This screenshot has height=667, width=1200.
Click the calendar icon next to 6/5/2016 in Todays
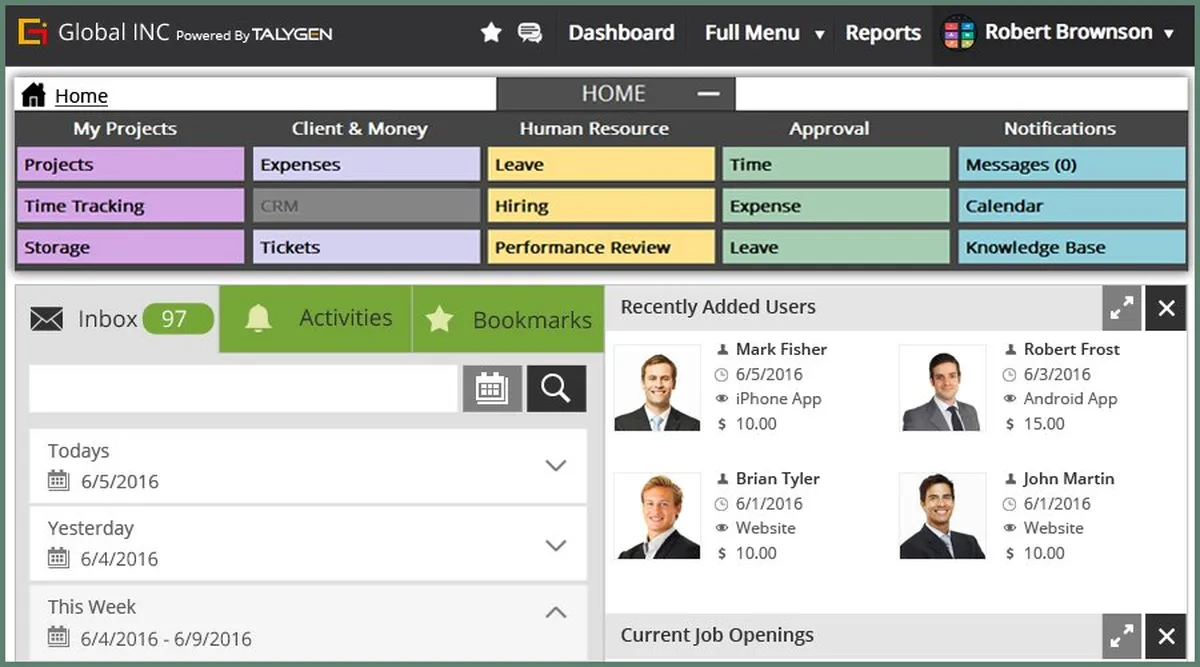(59, 481)
